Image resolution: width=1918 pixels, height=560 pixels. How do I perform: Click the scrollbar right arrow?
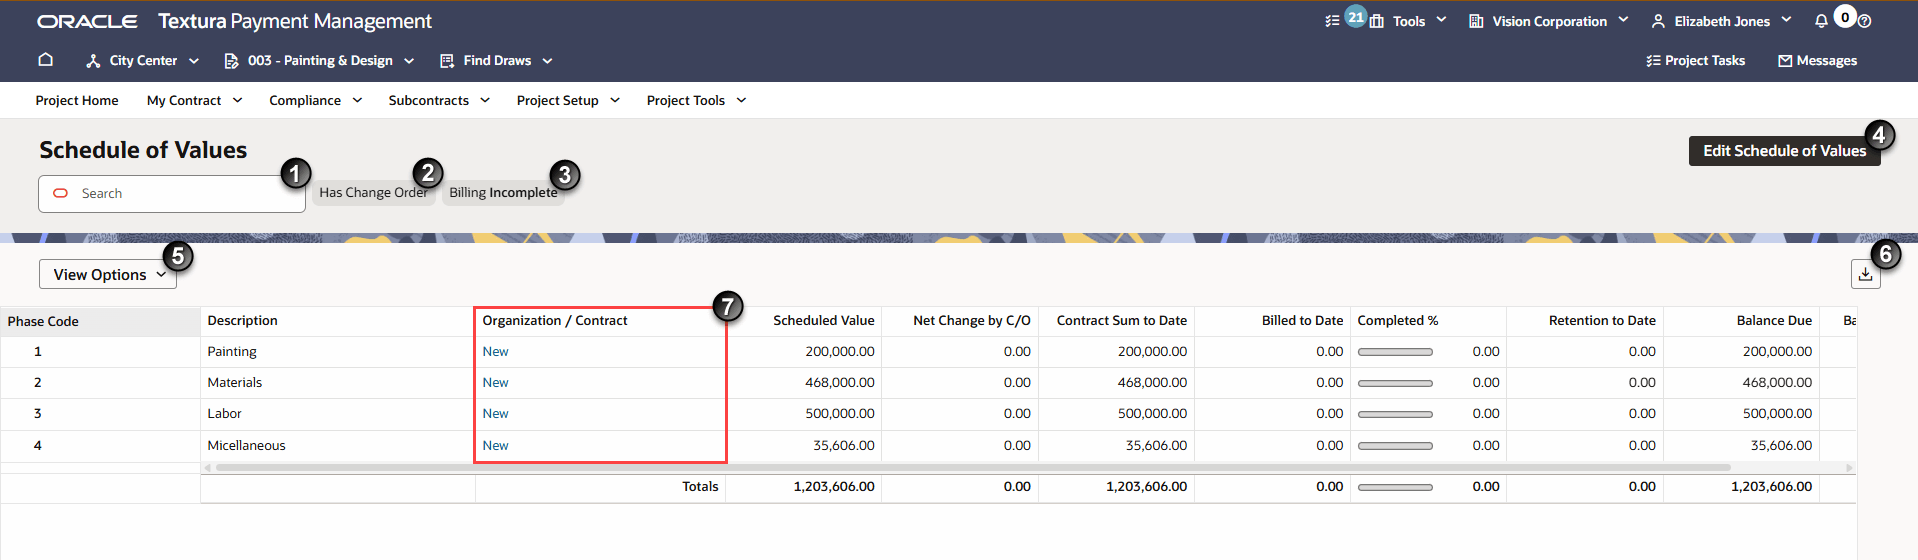coord(1849,467)
